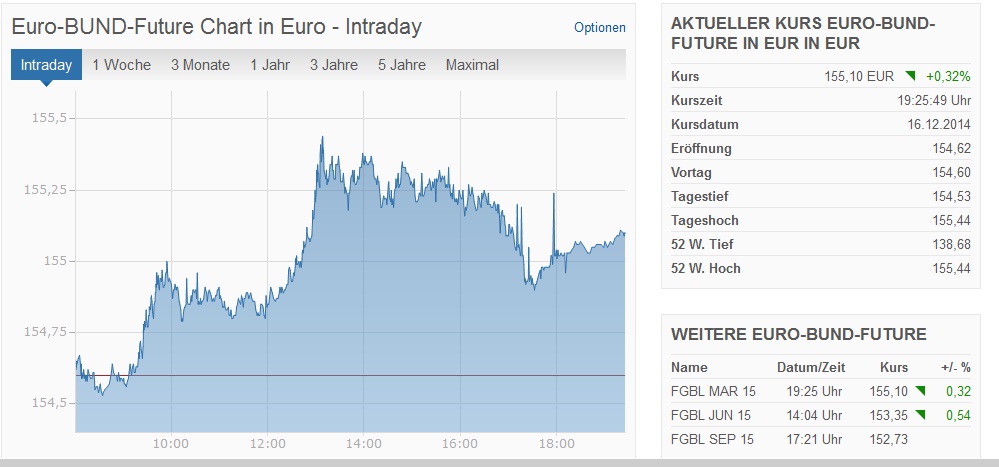The width and height of the screenshot is (999, 467).
Task: Open the FGBL JUN 15 contract
Action: (x=711, y=414)
